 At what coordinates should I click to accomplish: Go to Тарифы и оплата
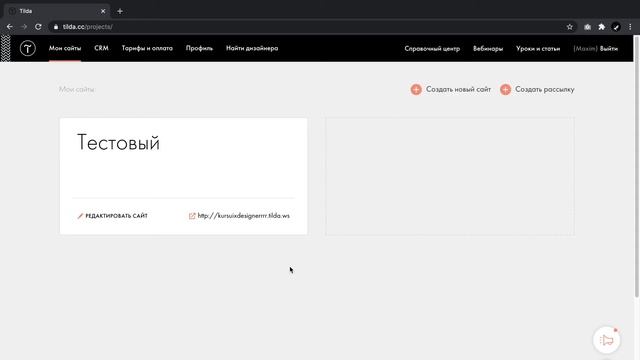point(147,48)
